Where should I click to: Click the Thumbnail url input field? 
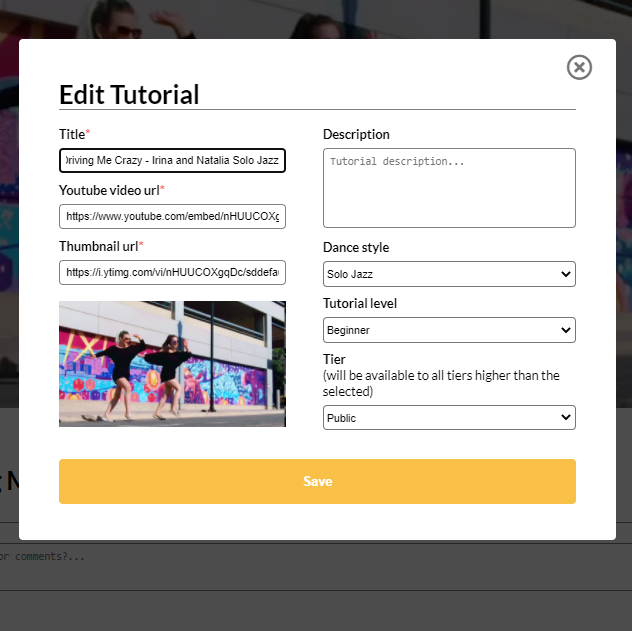(172, 272)
